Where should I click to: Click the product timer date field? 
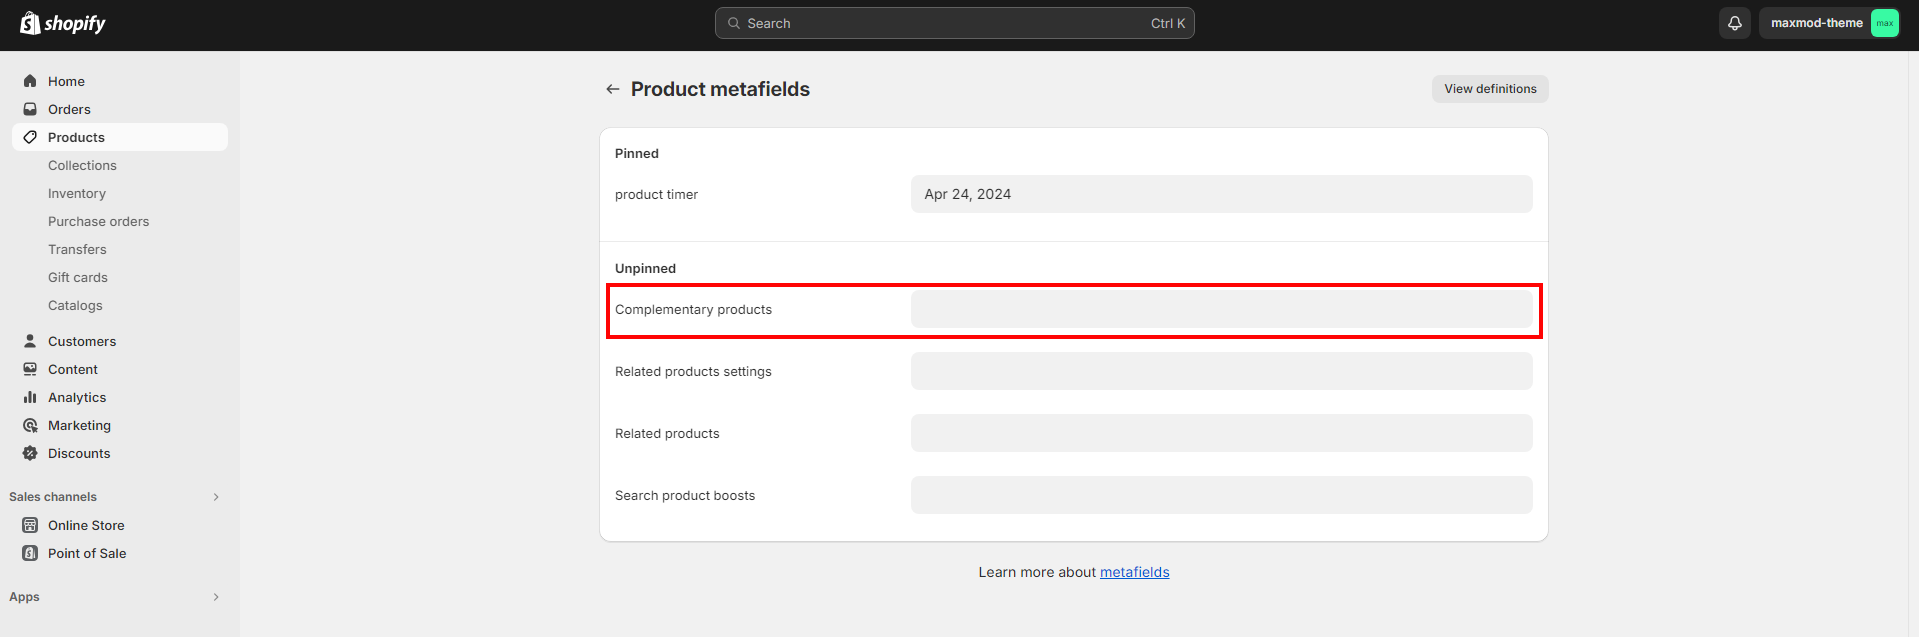click(x=1220, y=194)
